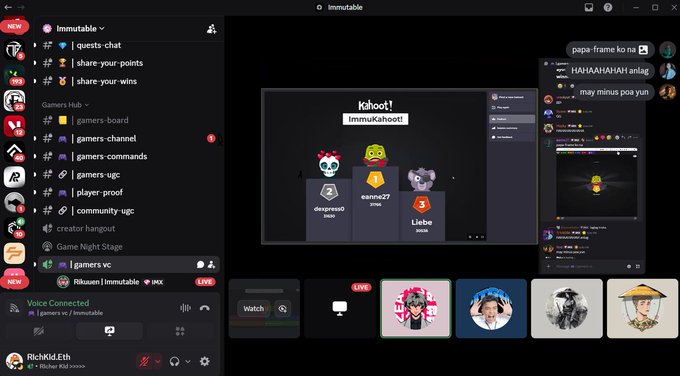Select the samurai sketch avatar participant tile
The width and height of the screenshot is (680, 376).
[566, 308]
